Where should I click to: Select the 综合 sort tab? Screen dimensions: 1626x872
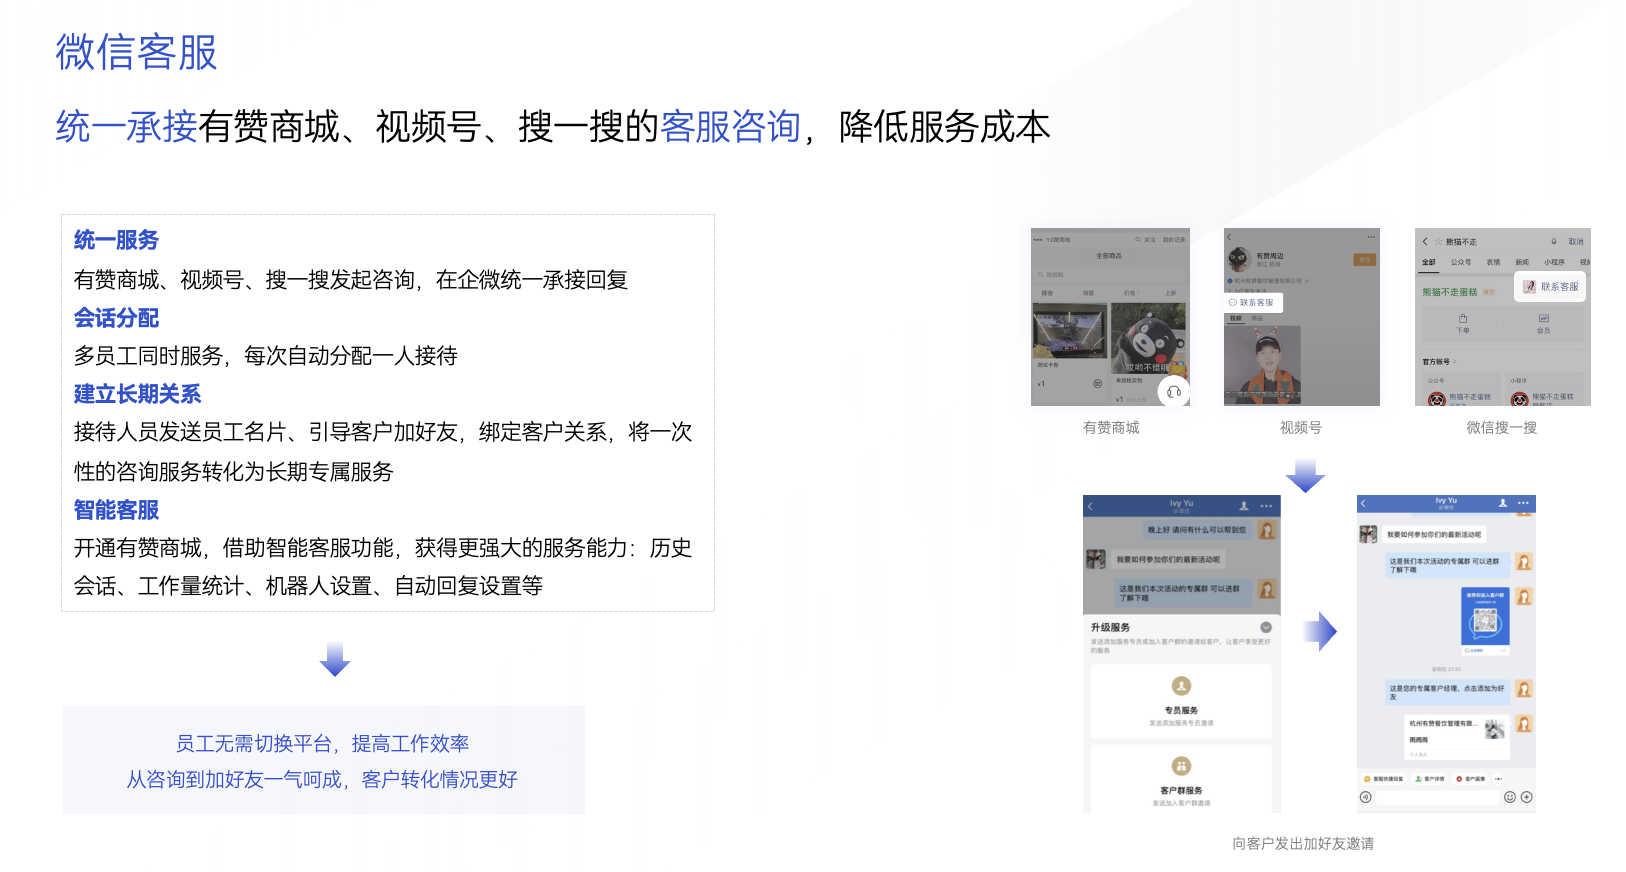pos(1047,293)
